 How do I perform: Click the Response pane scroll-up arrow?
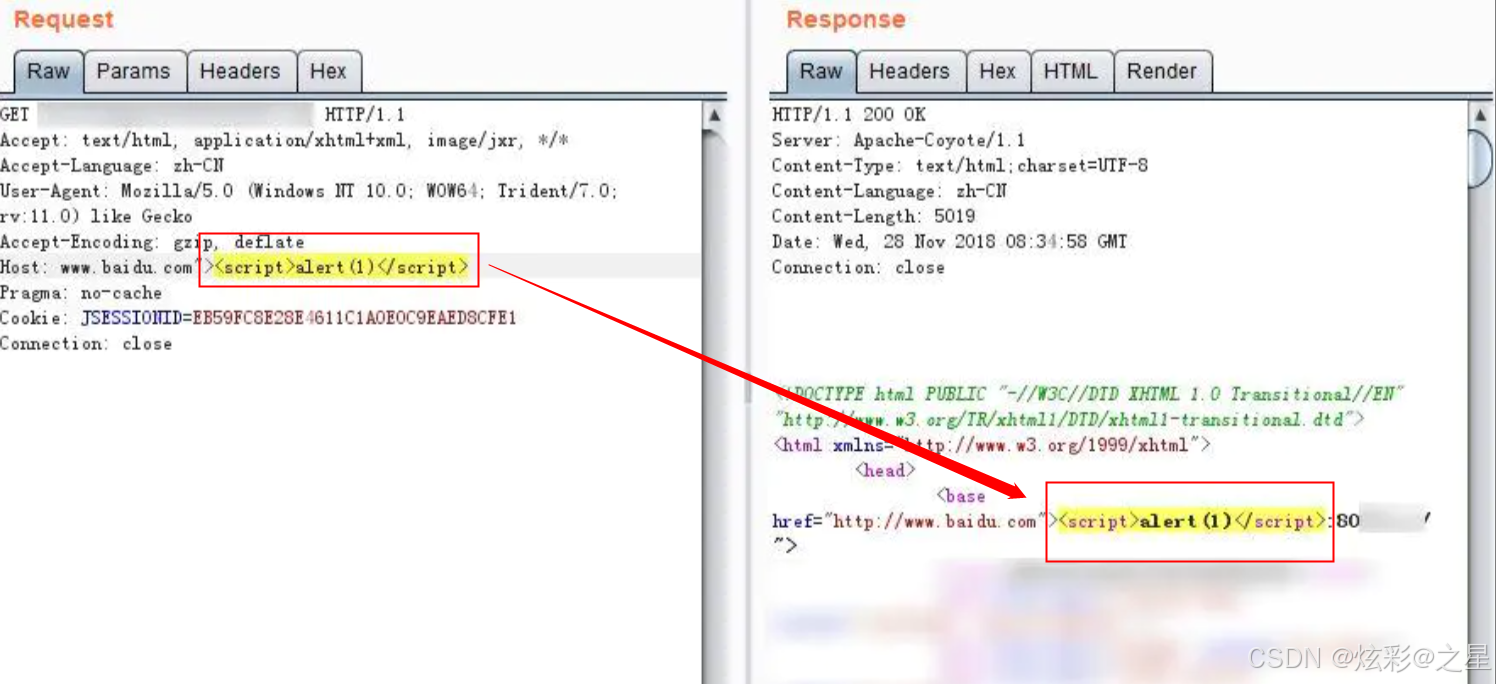1481,117
